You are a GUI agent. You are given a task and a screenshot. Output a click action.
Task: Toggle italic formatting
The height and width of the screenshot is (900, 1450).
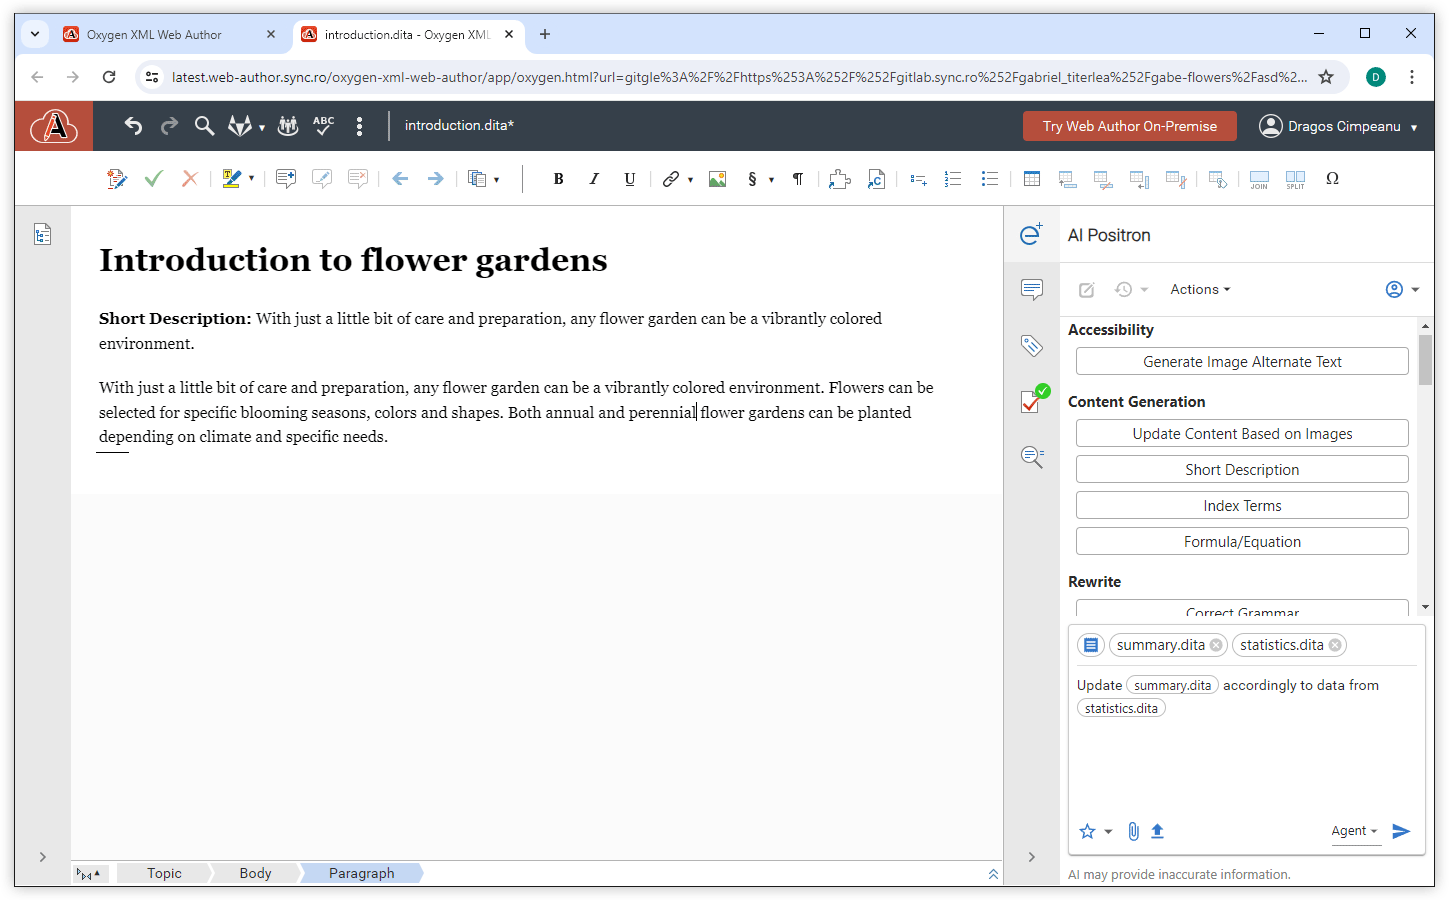(594, 179)
